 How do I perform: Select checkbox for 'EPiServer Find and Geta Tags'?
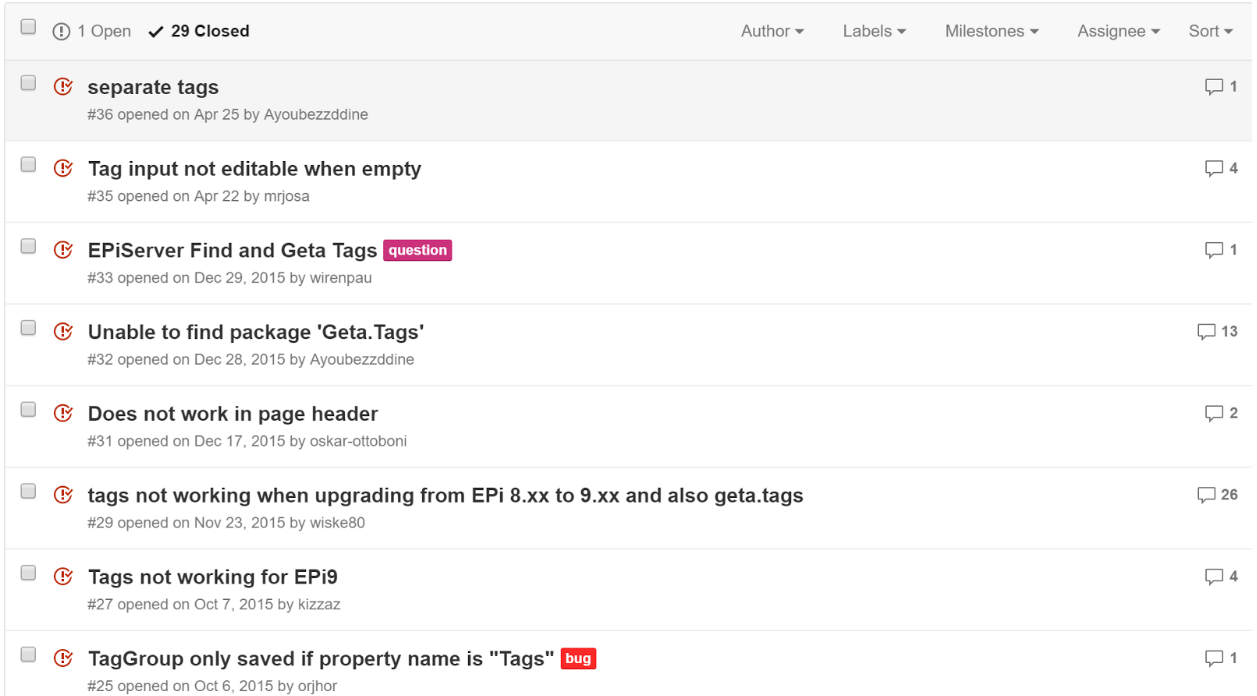click(28, 246)
